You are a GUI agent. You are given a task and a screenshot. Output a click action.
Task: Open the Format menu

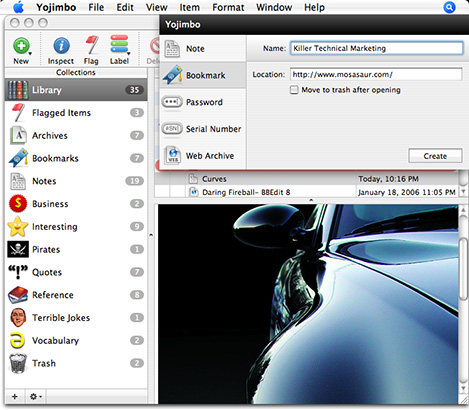[228, 7]
